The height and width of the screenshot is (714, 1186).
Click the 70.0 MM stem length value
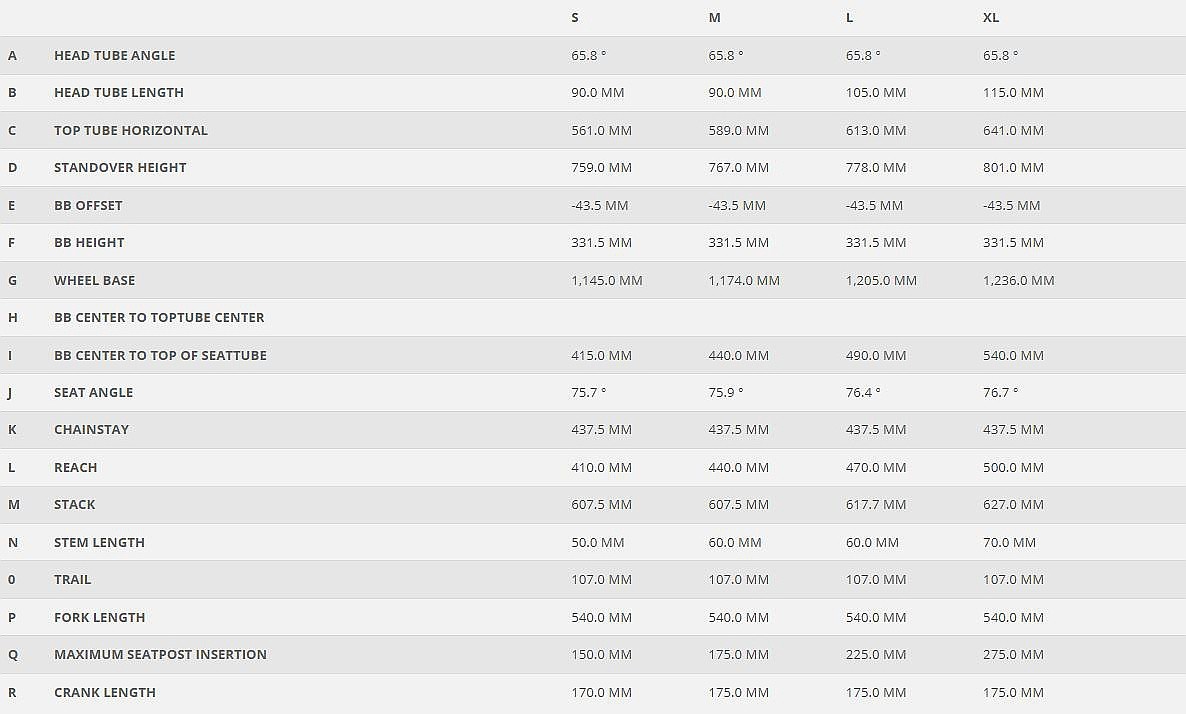tap(1009, 543)
